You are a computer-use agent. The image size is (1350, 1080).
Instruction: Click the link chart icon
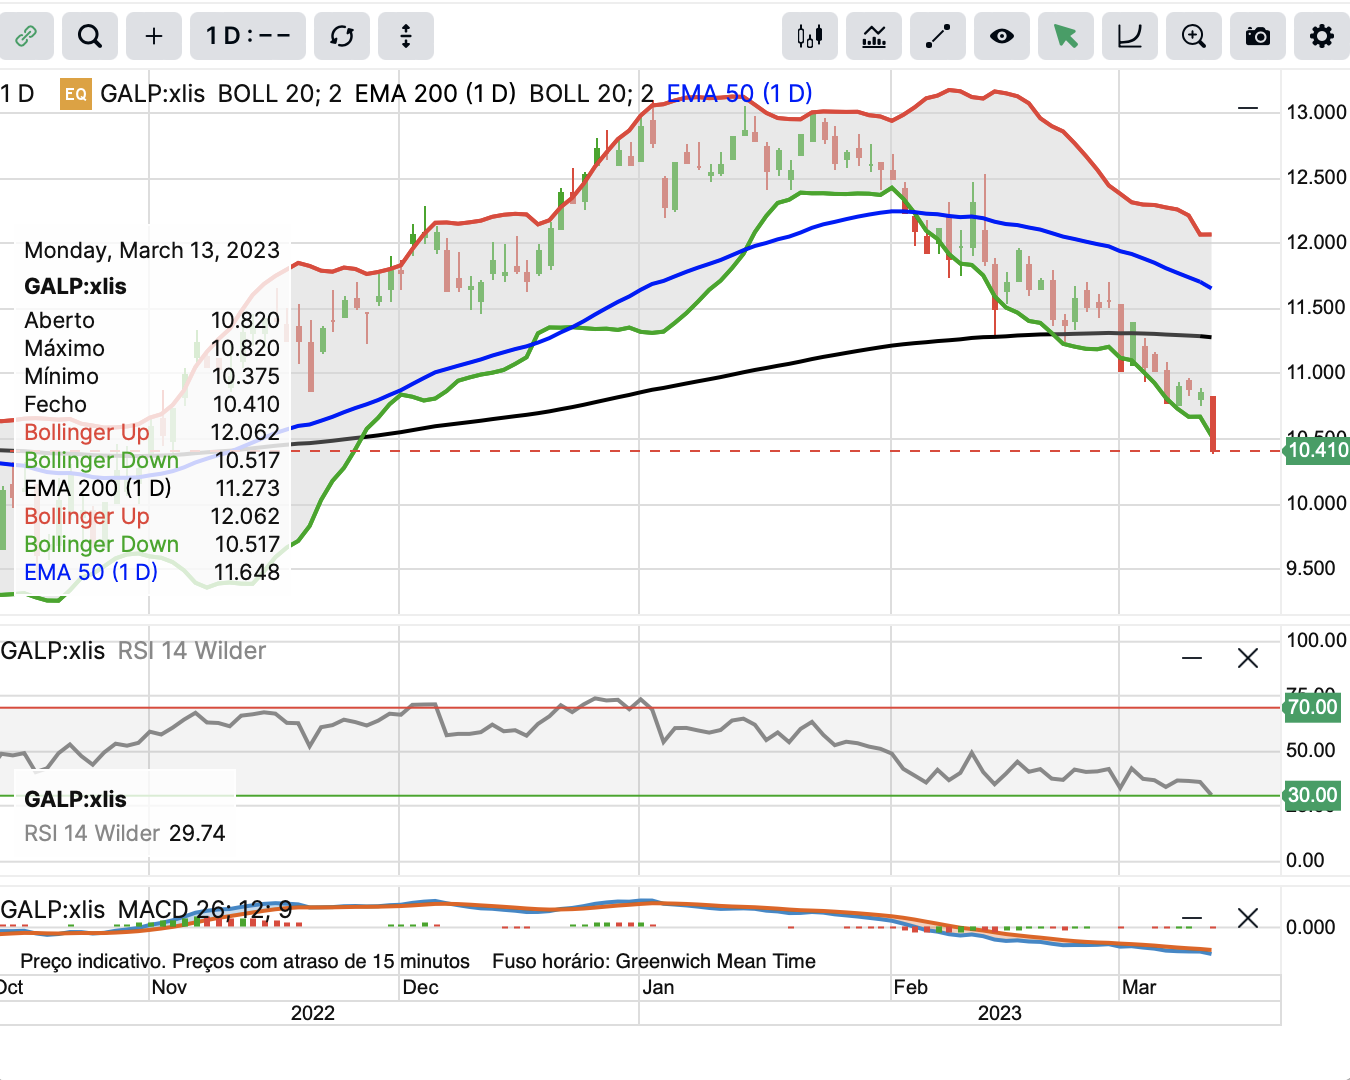(x=26, y=37)
